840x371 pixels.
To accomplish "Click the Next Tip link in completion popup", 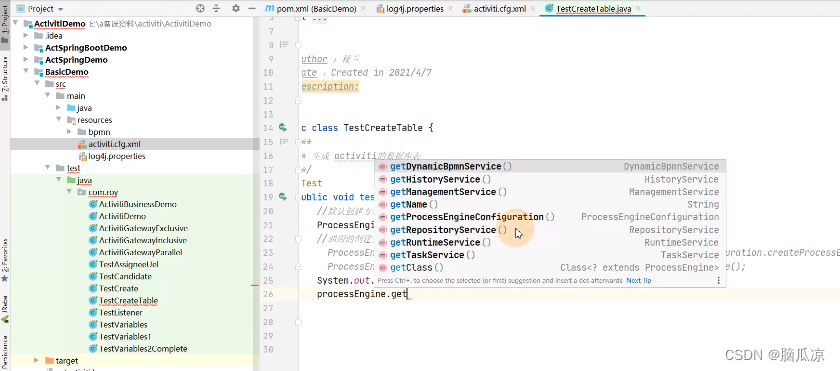I will (x=639, y=281).
